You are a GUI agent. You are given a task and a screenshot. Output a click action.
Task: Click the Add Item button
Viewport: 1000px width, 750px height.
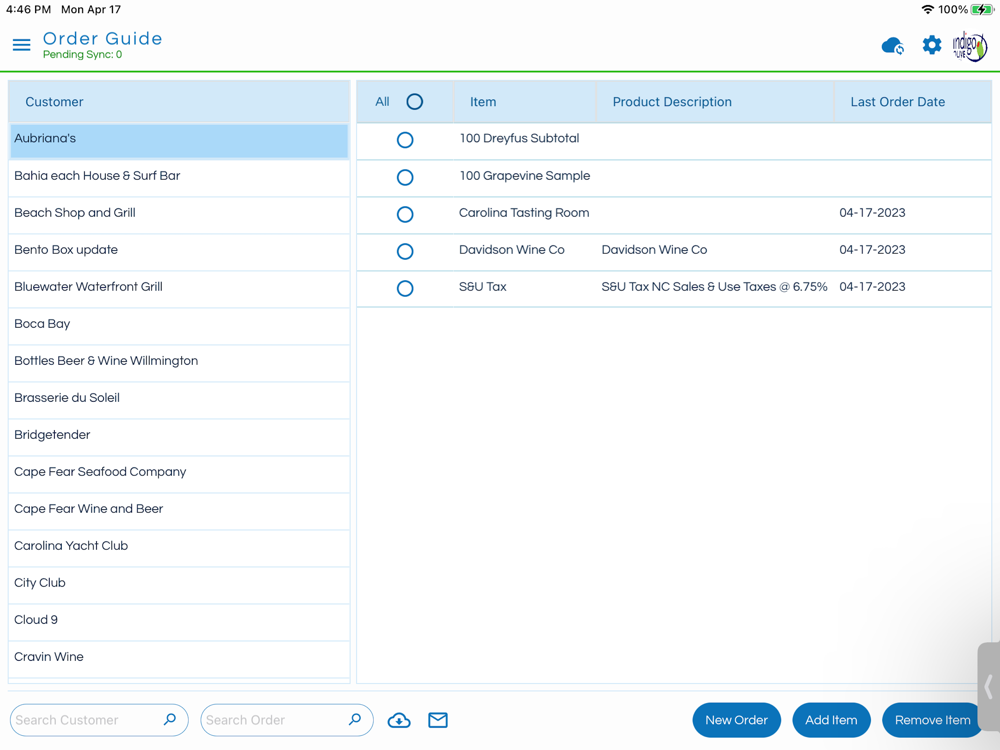[x=831, y=720]
